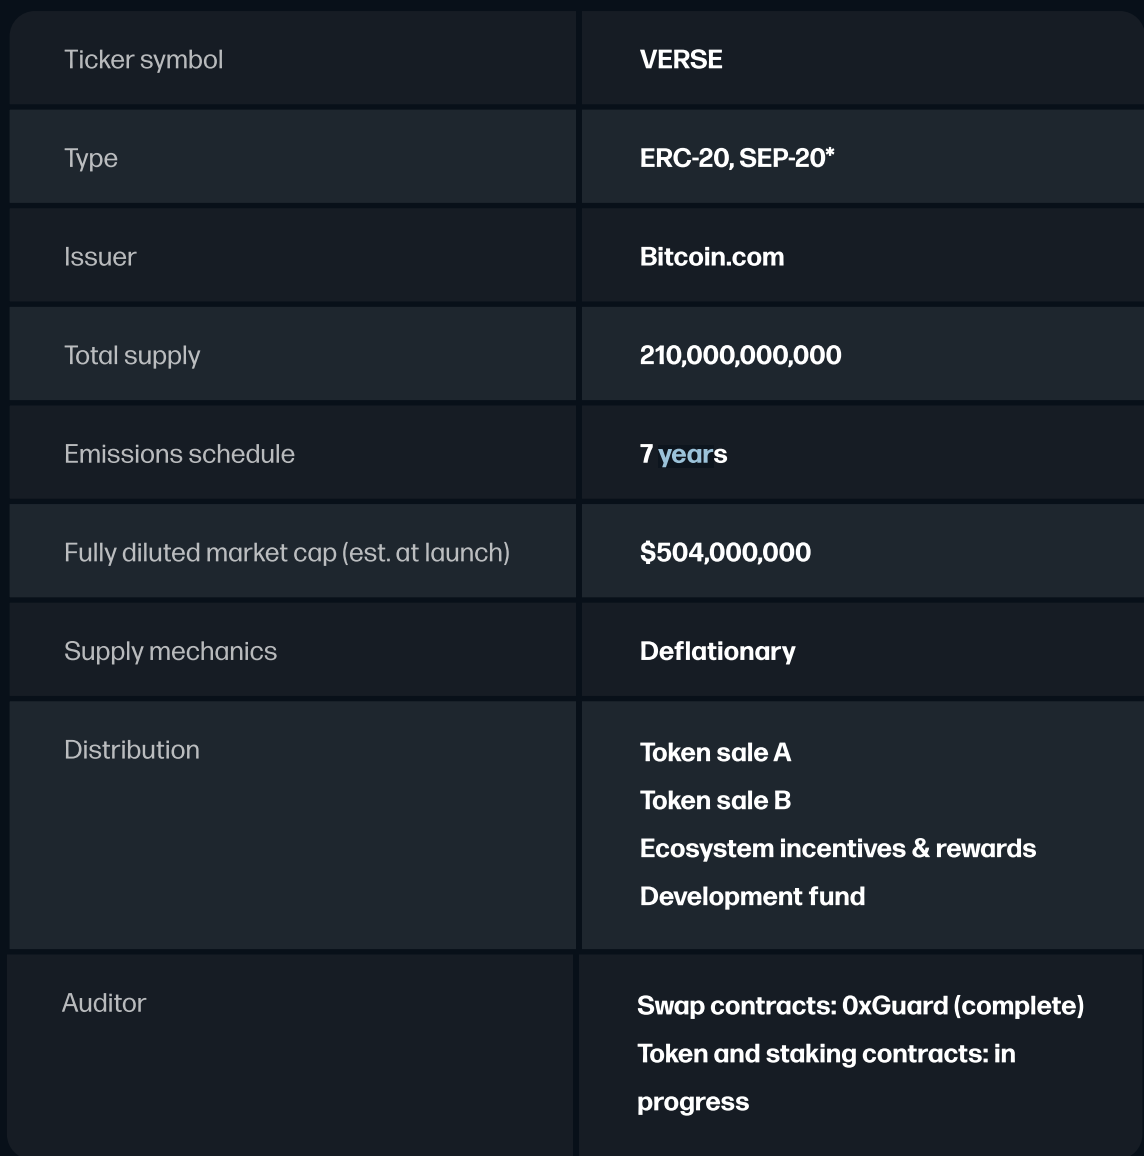
Task: Click 'Token sale B' in Distribution
Action: pos(716,801)
